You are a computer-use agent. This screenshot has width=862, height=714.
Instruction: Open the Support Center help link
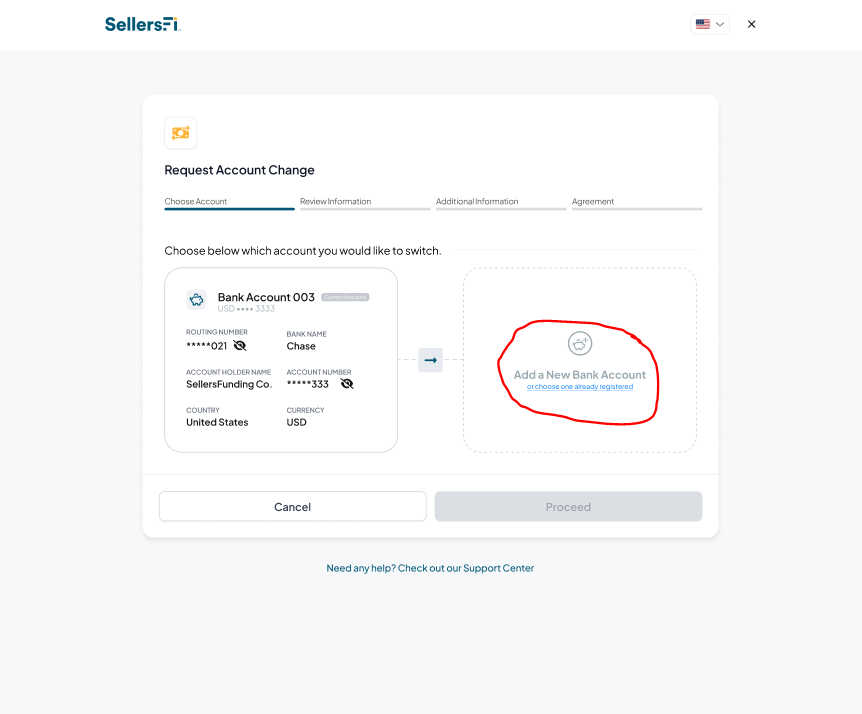coord(430,568)
